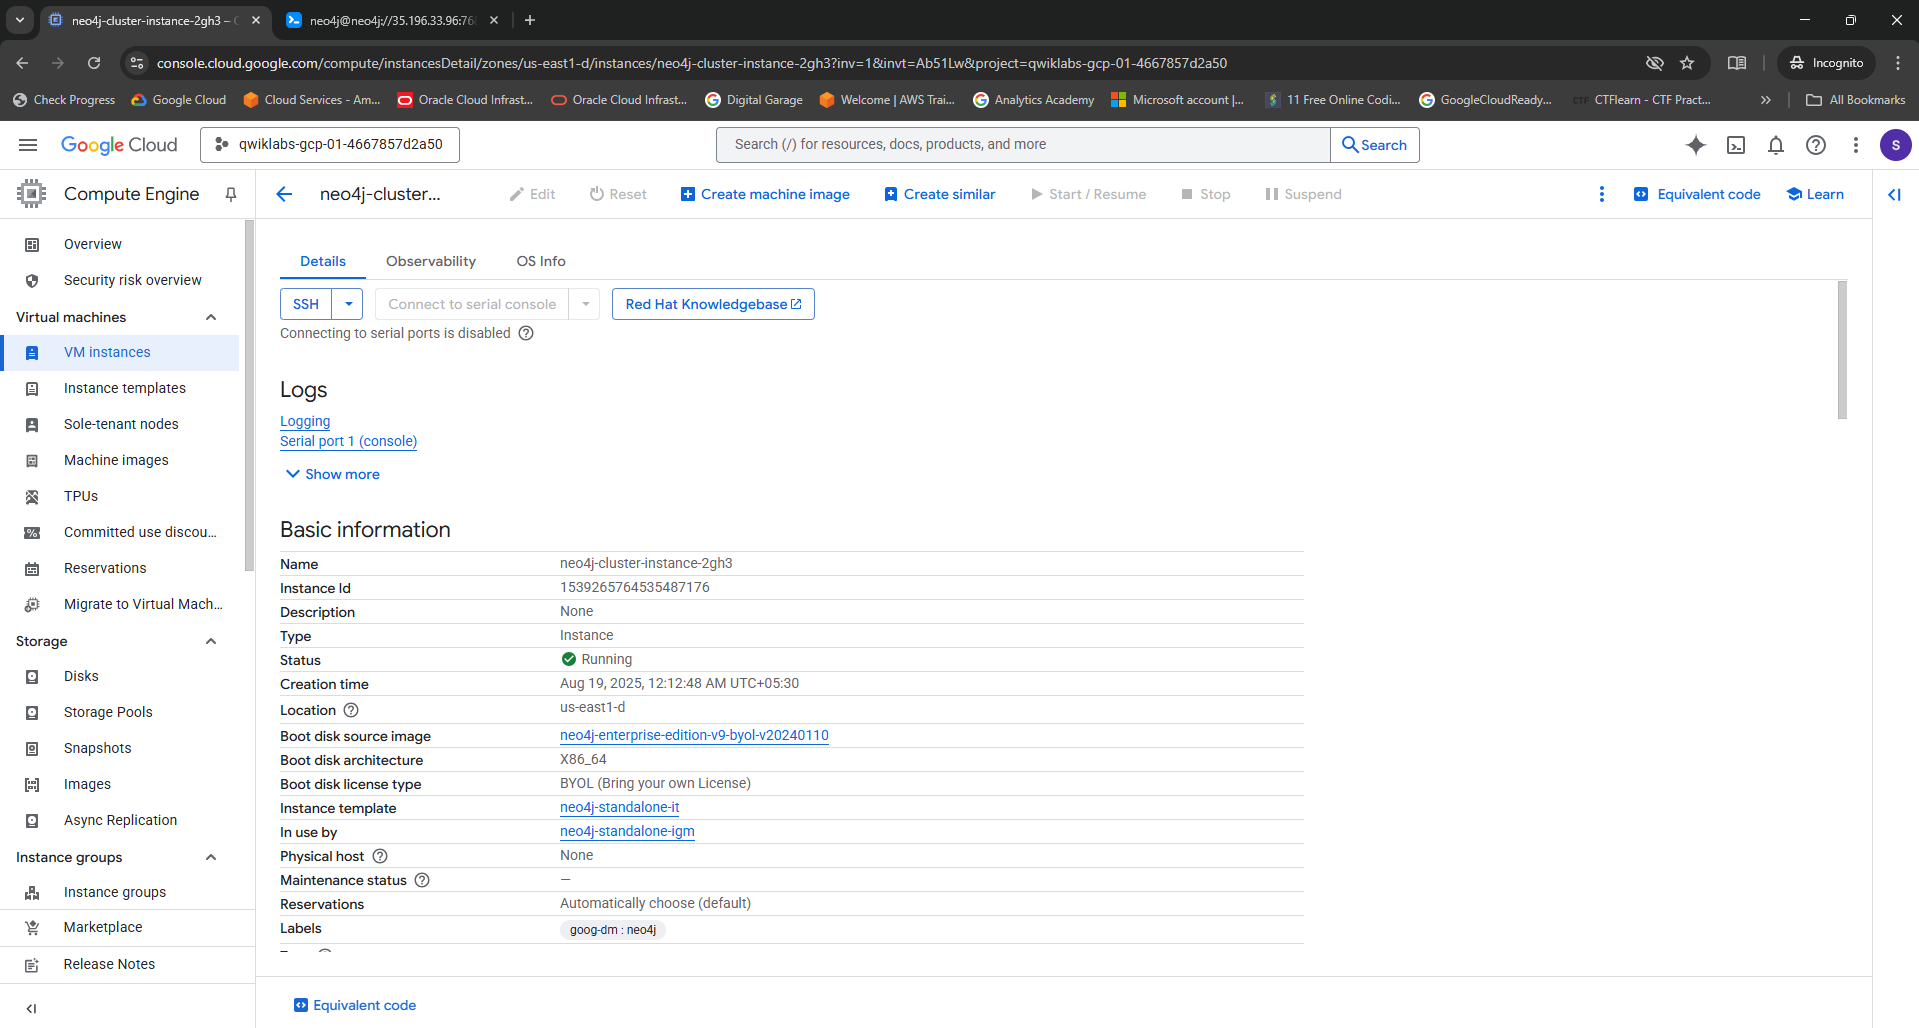Screen dimensions: 1919x1028
Task: Show more bookmarks chevron
Action: (1766, 100)
